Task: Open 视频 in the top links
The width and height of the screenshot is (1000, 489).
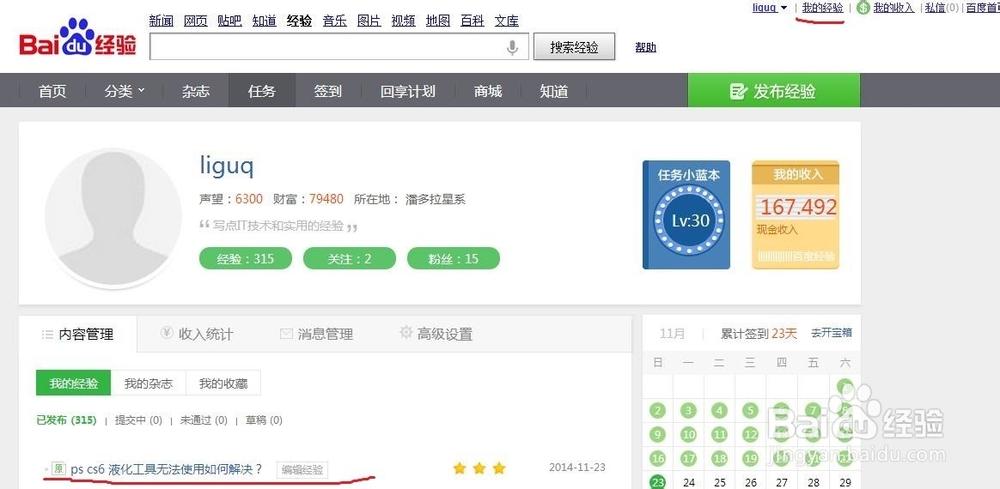Action: pos(404,21)
